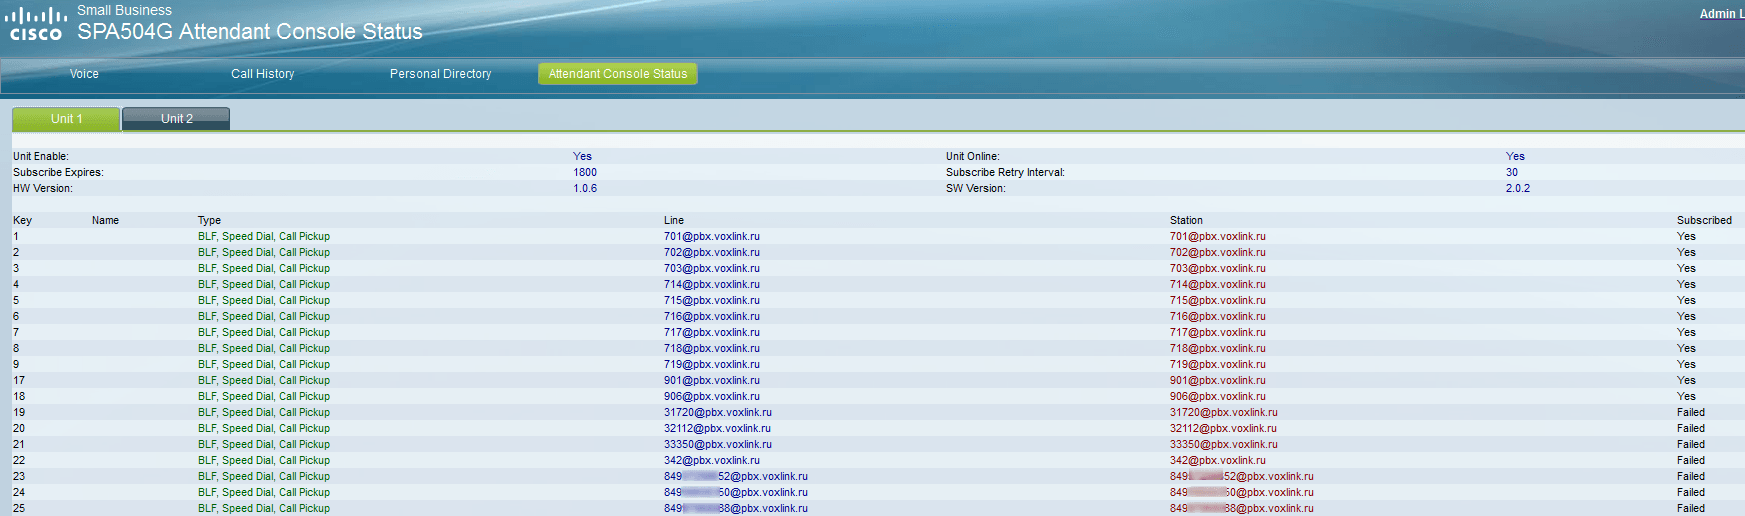The height and width of the screenshot is (516, 1745).
Task: Click the Admin Login link
Action: 1722,14
